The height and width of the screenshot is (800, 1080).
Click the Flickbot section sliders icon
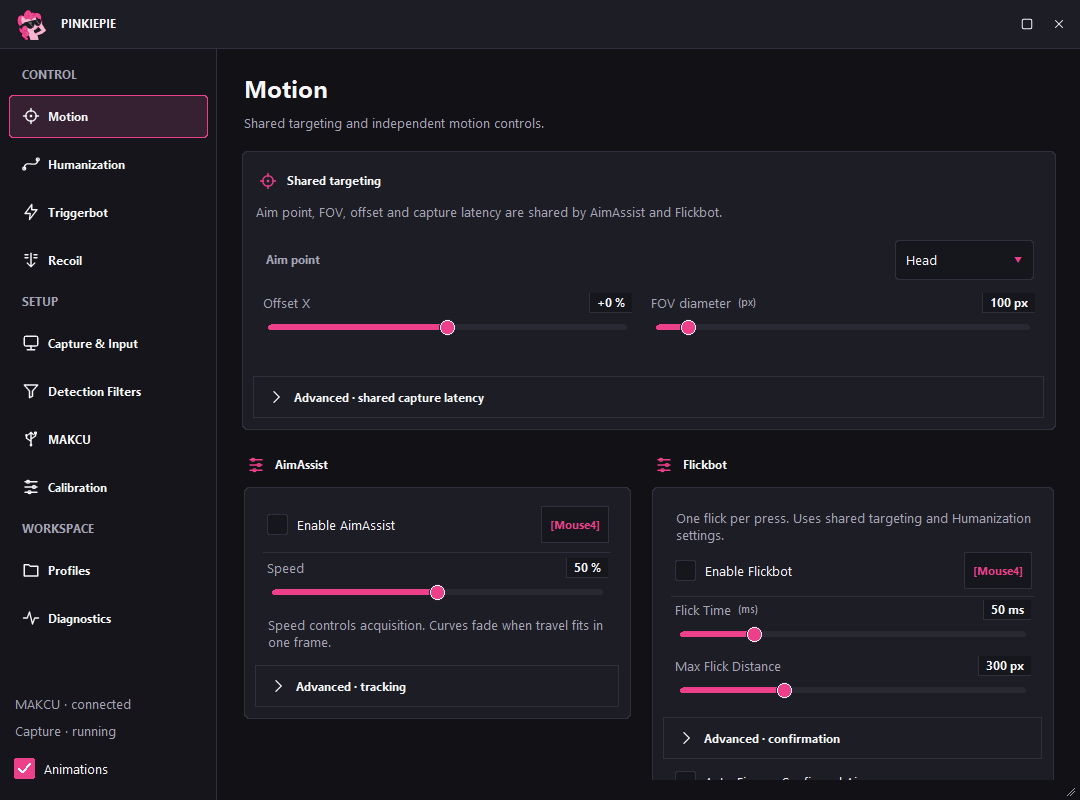point(664,465)
